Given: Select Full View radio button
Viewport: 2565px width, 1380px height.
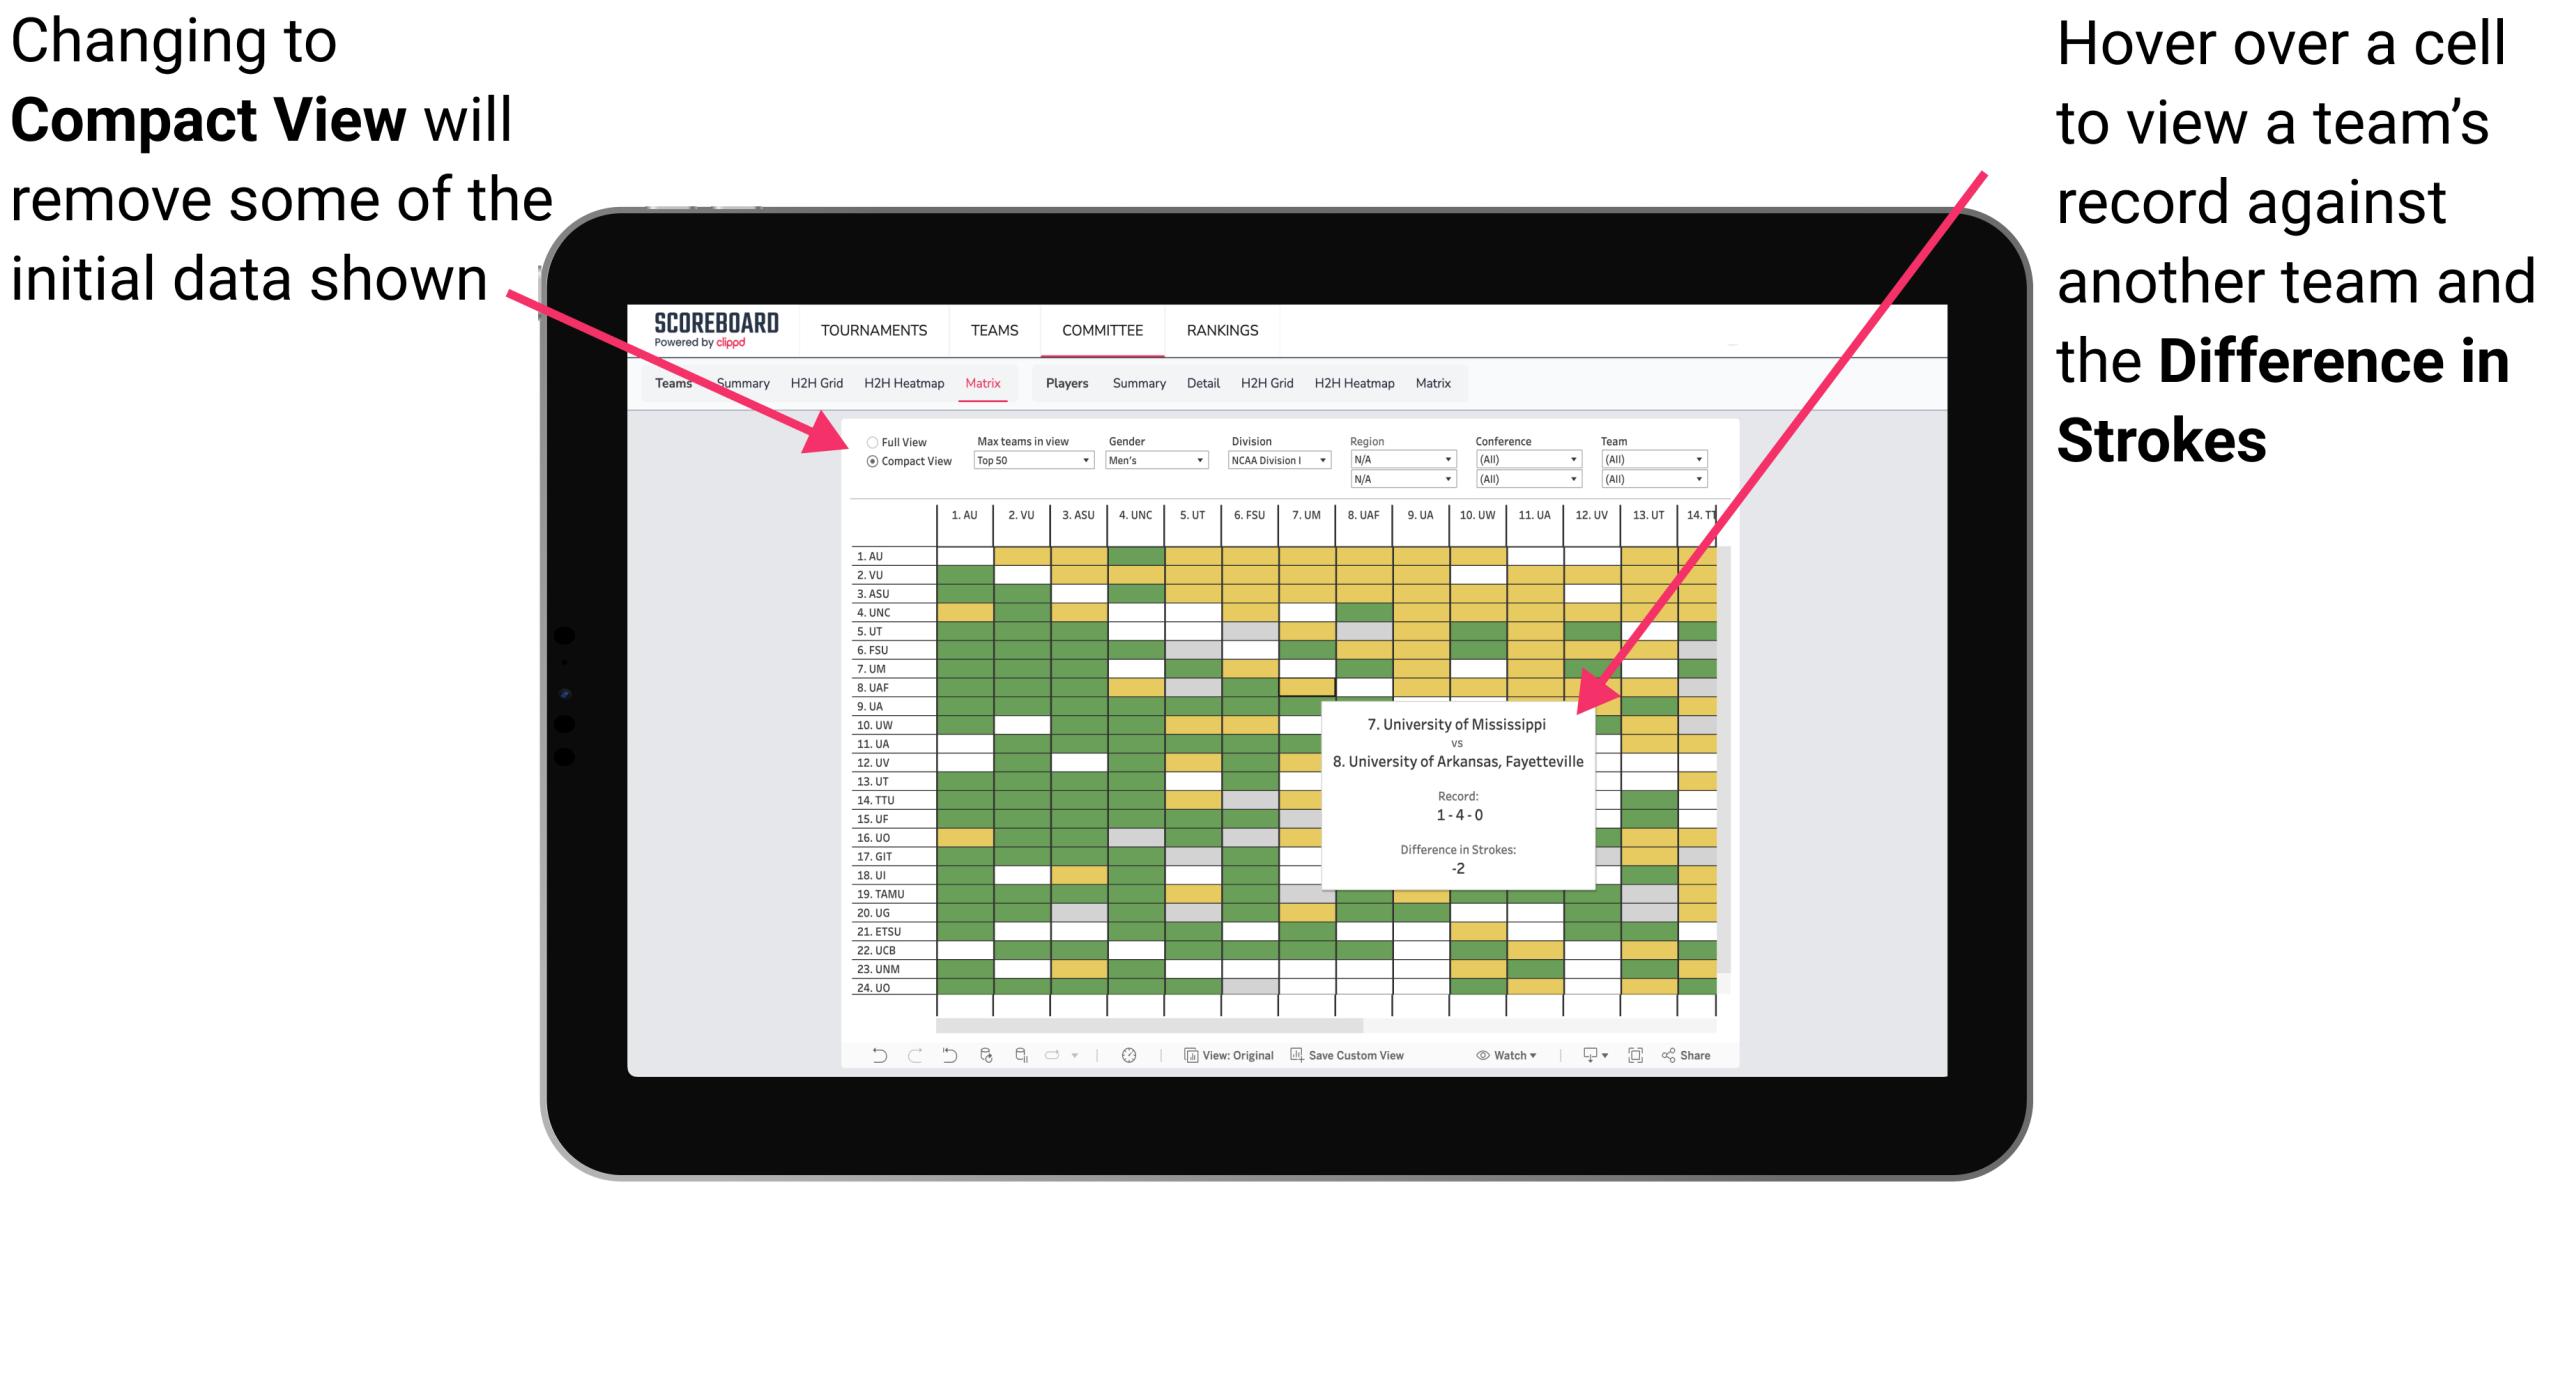Looking at the screenshot, I should point(866,445).
